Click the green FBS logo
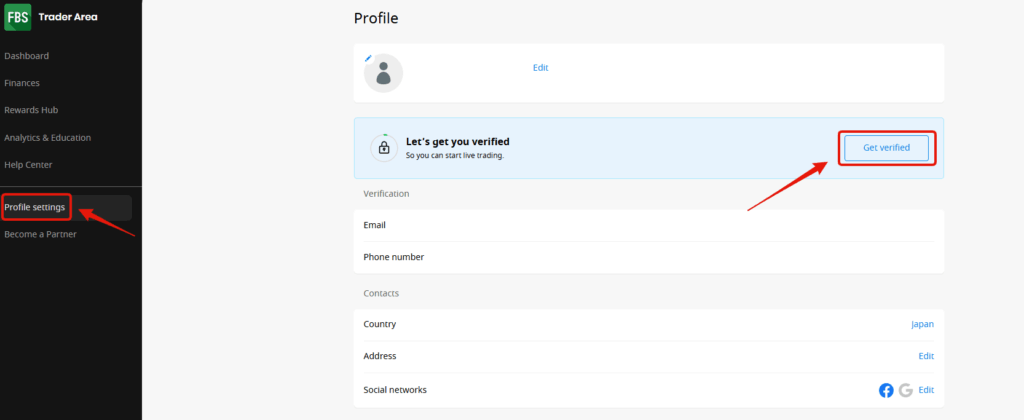The image size is (1024, 420). tap(17, 17)
